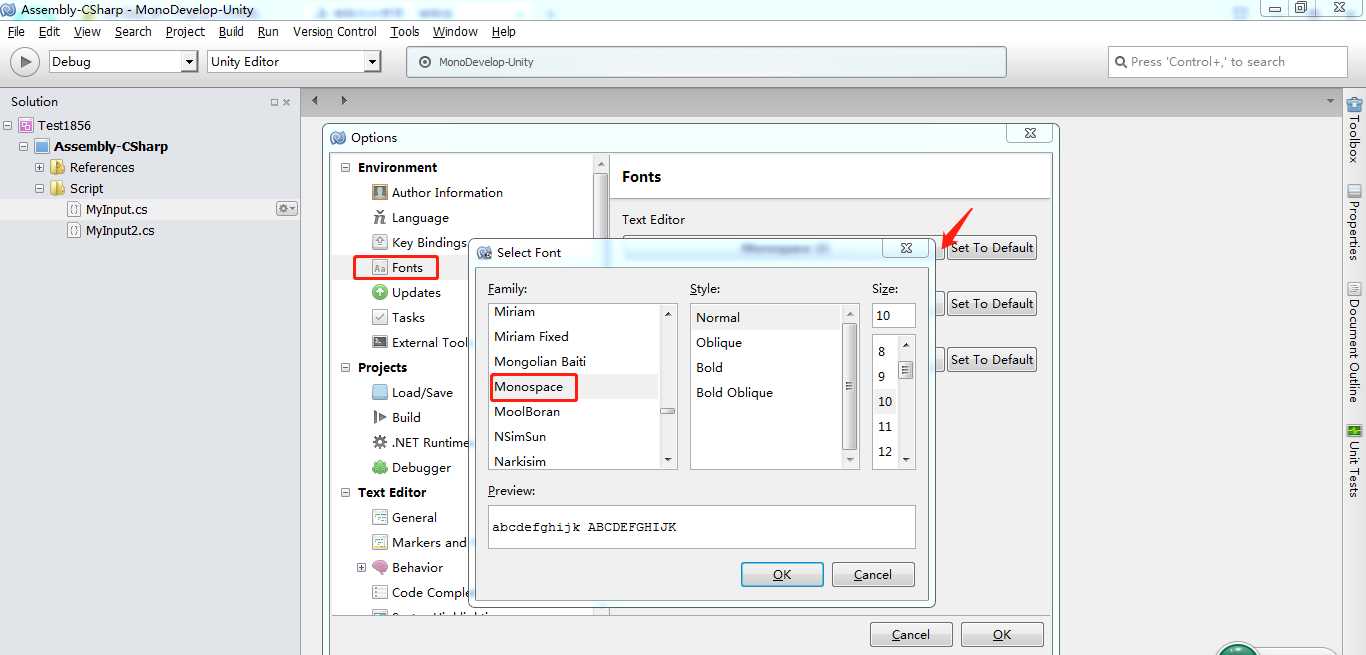Expand the Behavior node in Options

pos(361,567)
